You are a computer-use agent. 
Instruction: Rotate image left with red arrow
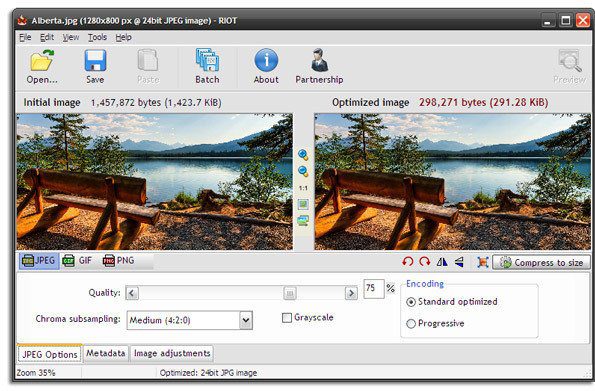coord(408,262)
